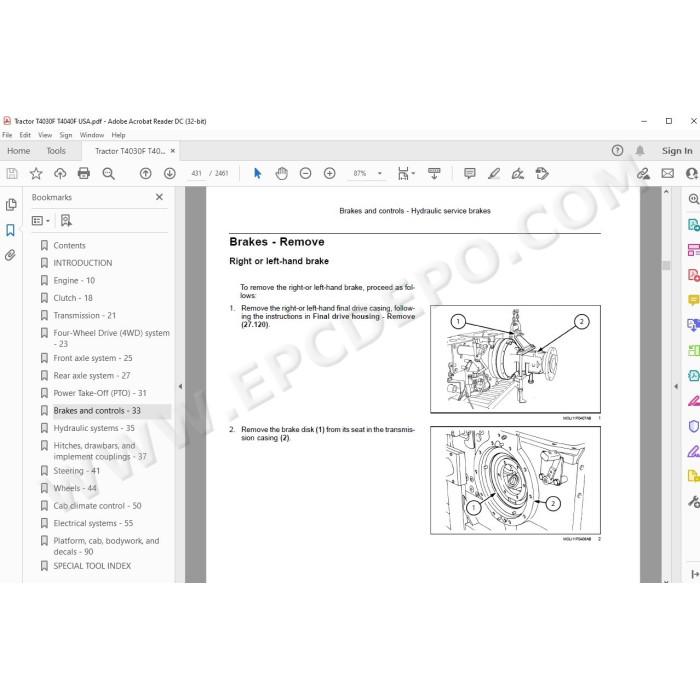
Task: Click the current page number field
Action: click(x=196, y=173)
